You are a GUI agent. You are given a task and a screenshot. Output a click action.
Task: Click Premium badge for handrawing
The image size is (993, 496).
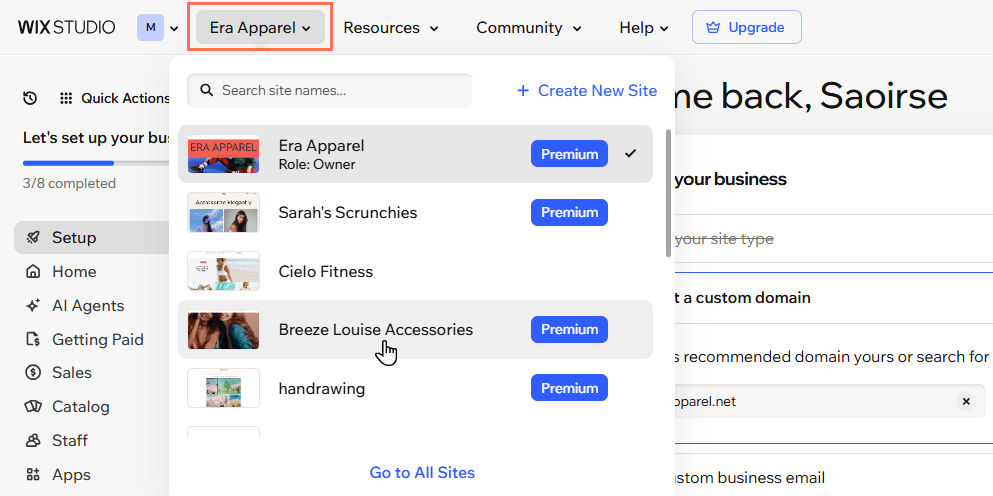[x=569, y=388]
